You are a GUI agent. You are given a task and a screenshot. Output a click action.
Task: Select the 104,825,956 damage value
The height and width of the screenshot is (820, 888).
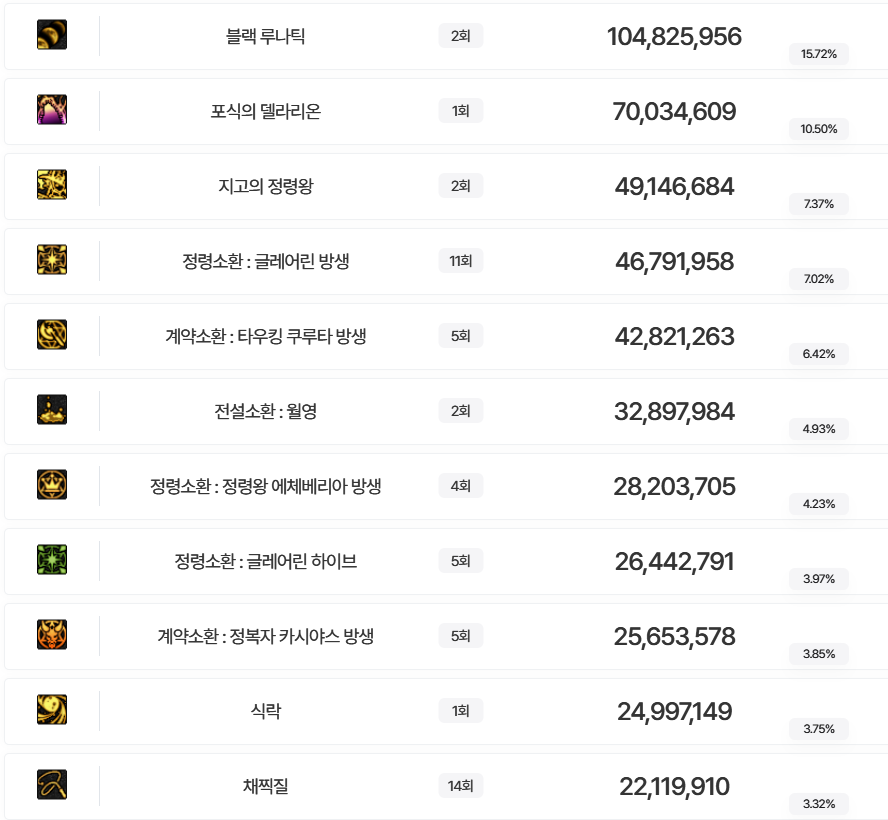coord(674,37)
